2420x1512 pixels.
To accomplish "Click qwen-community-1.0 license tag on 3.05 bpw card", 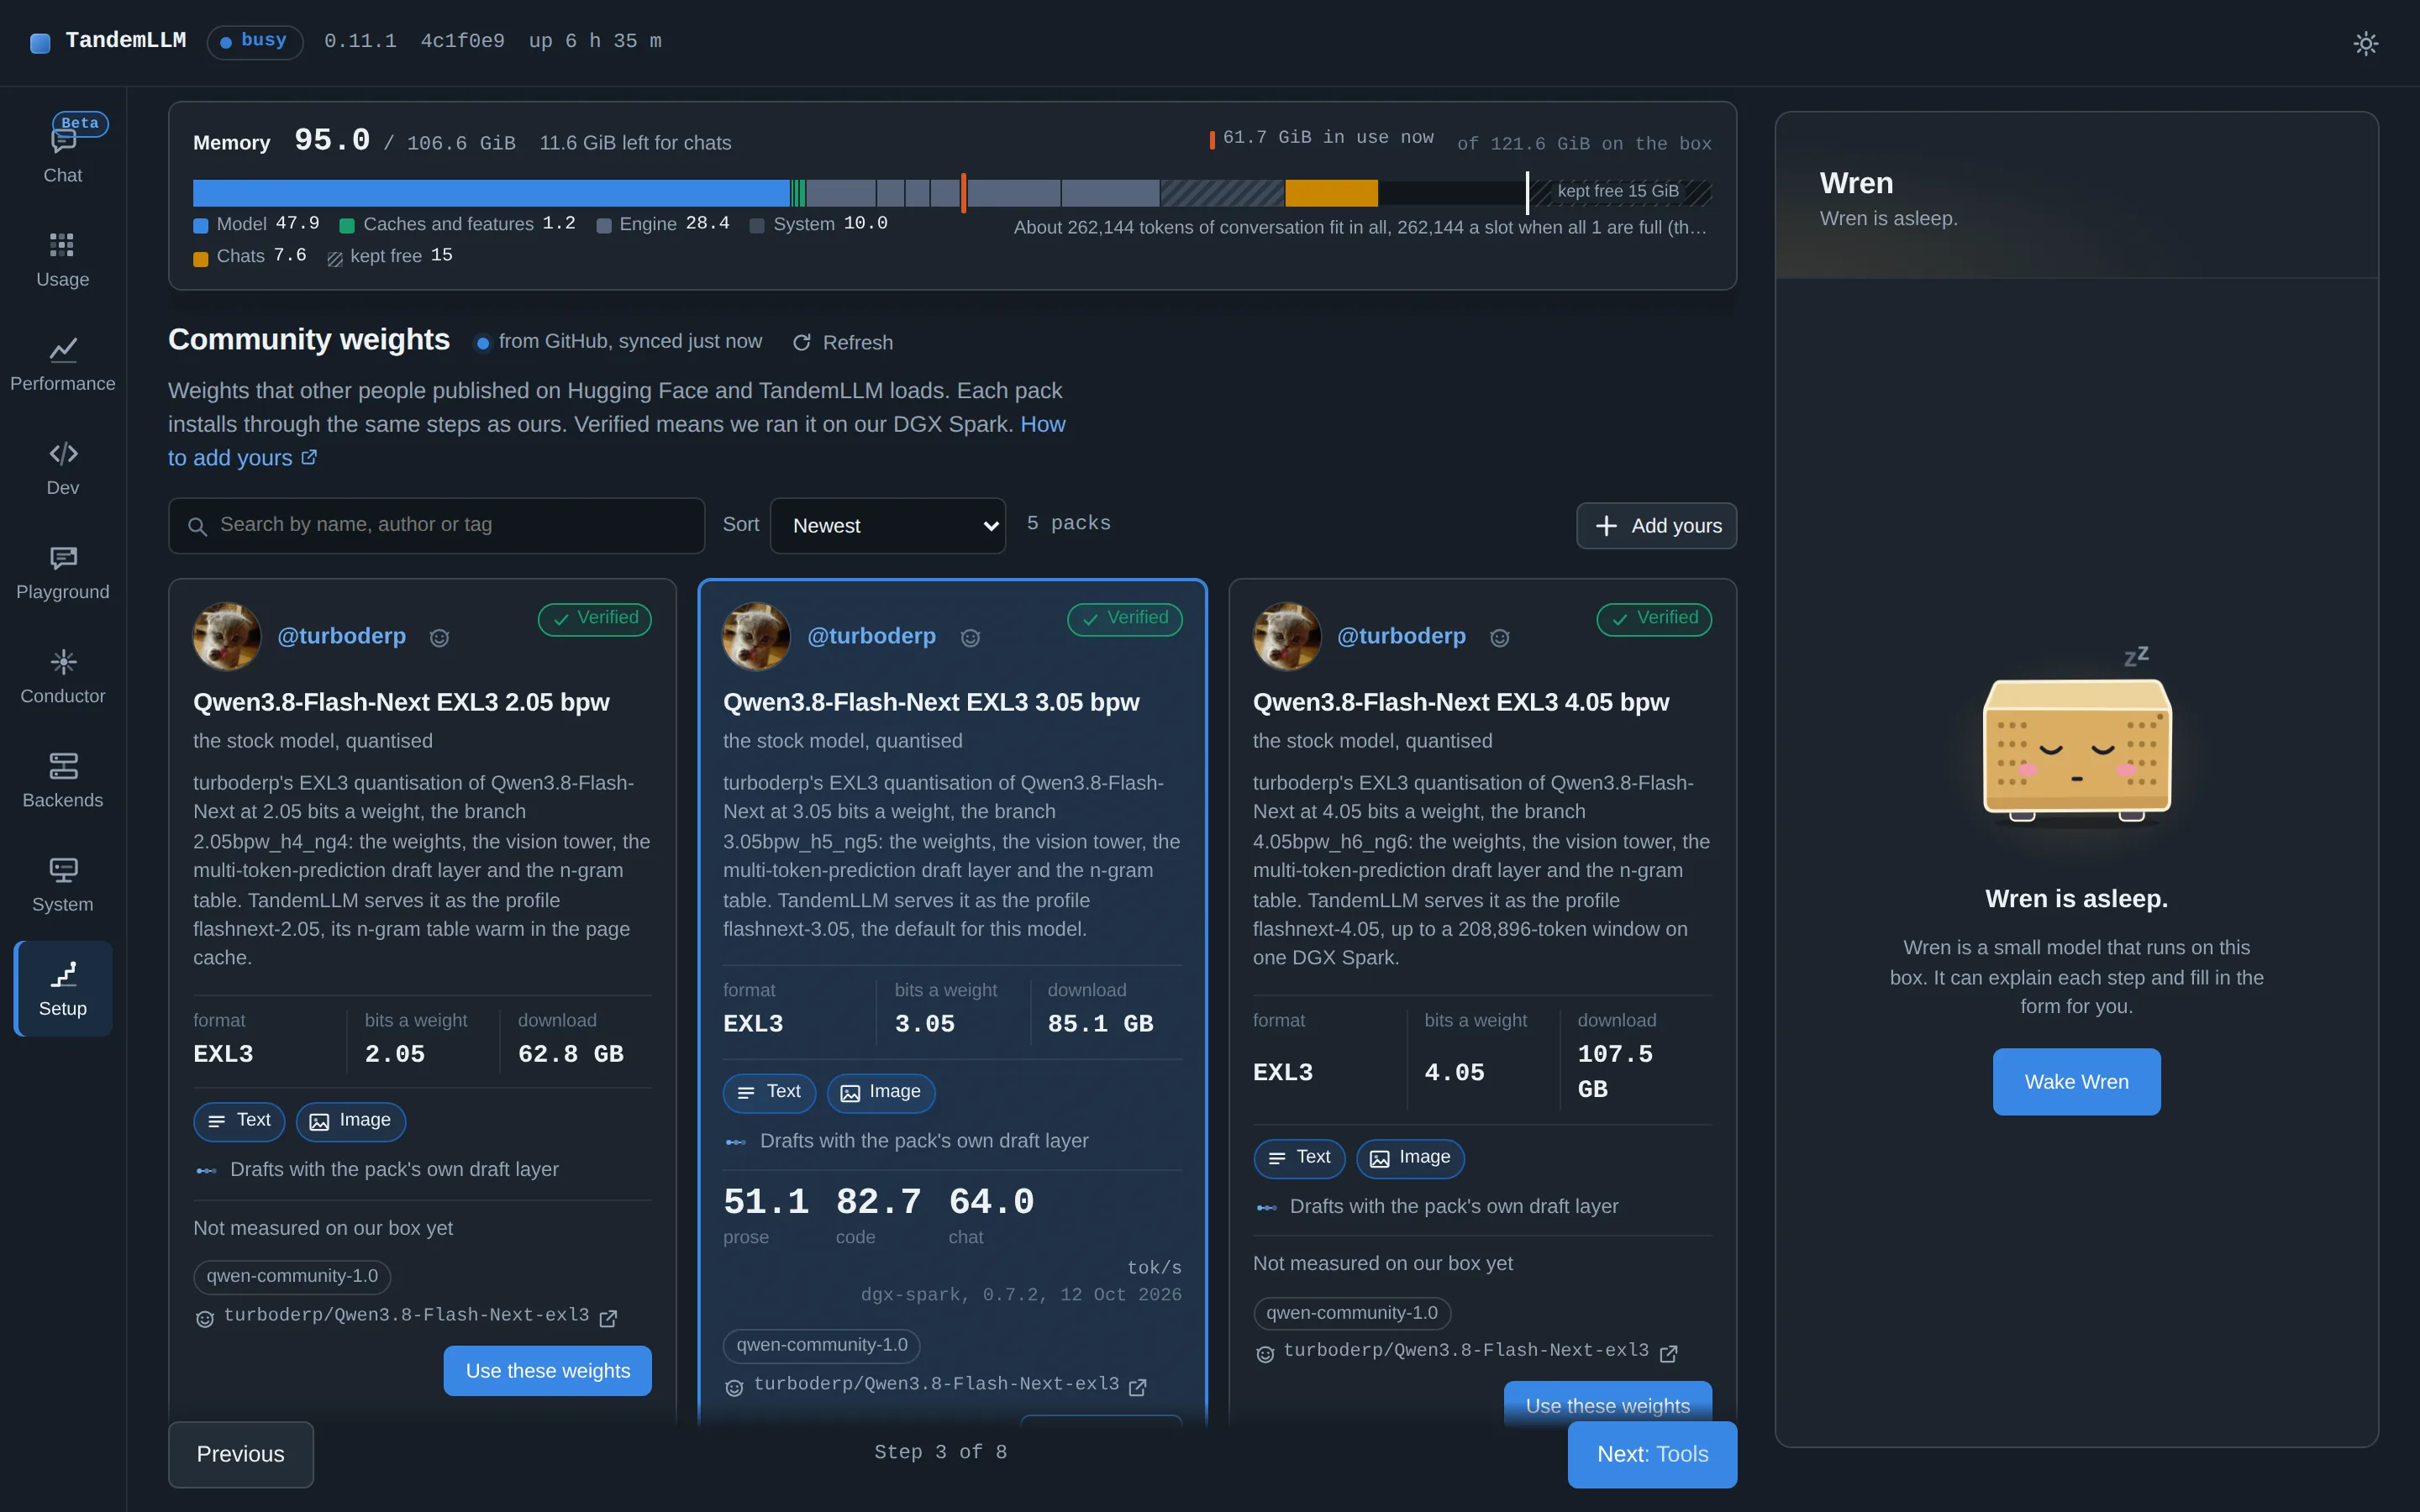I will tap(821, 1345).
